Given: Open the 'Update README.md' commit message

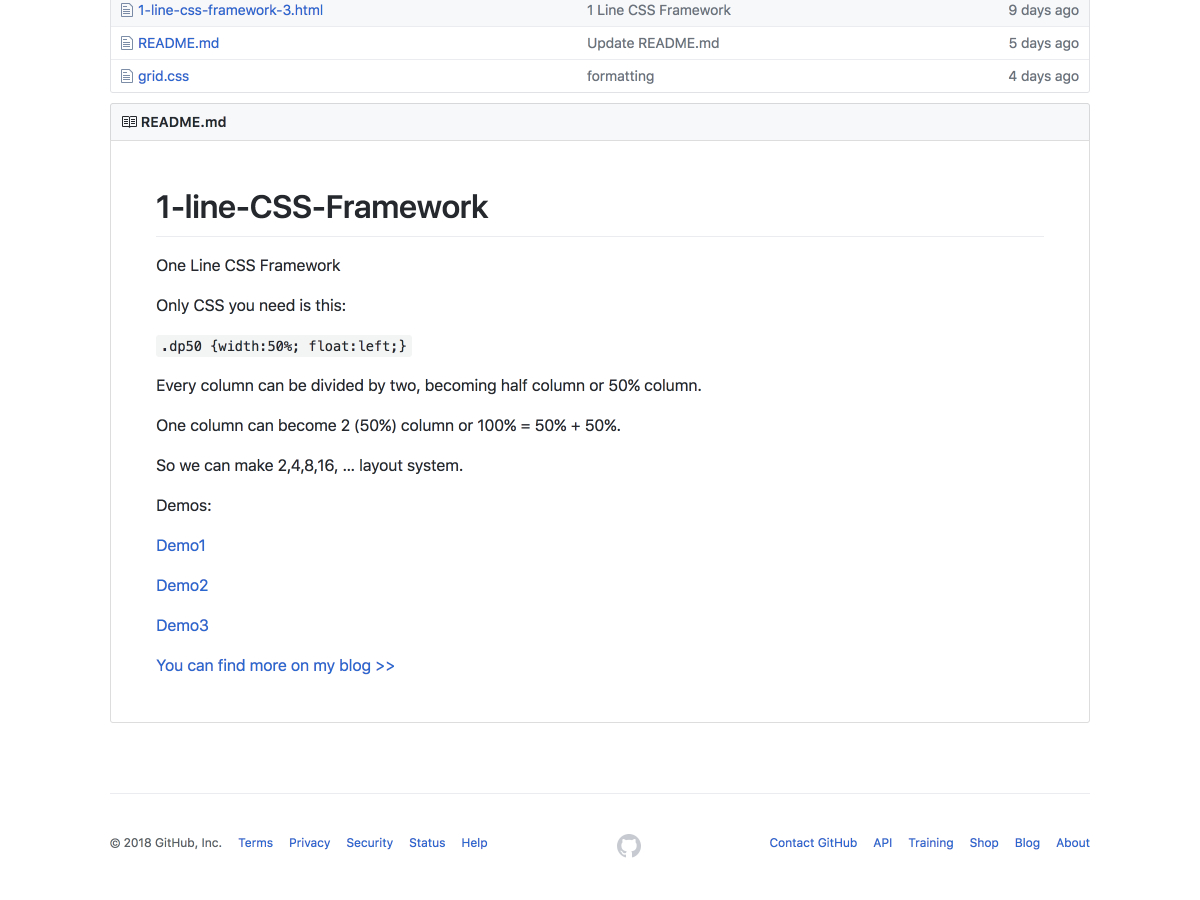Looking at the screenshot, I should tap(653, 43).
